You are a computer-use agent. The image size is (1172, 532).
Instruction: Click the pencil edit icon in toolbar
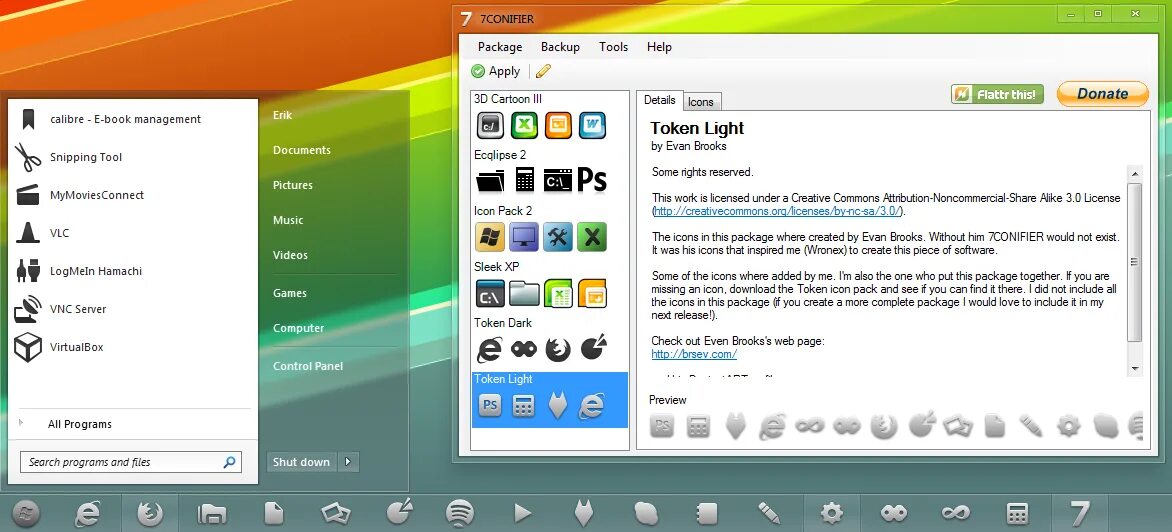543,71
